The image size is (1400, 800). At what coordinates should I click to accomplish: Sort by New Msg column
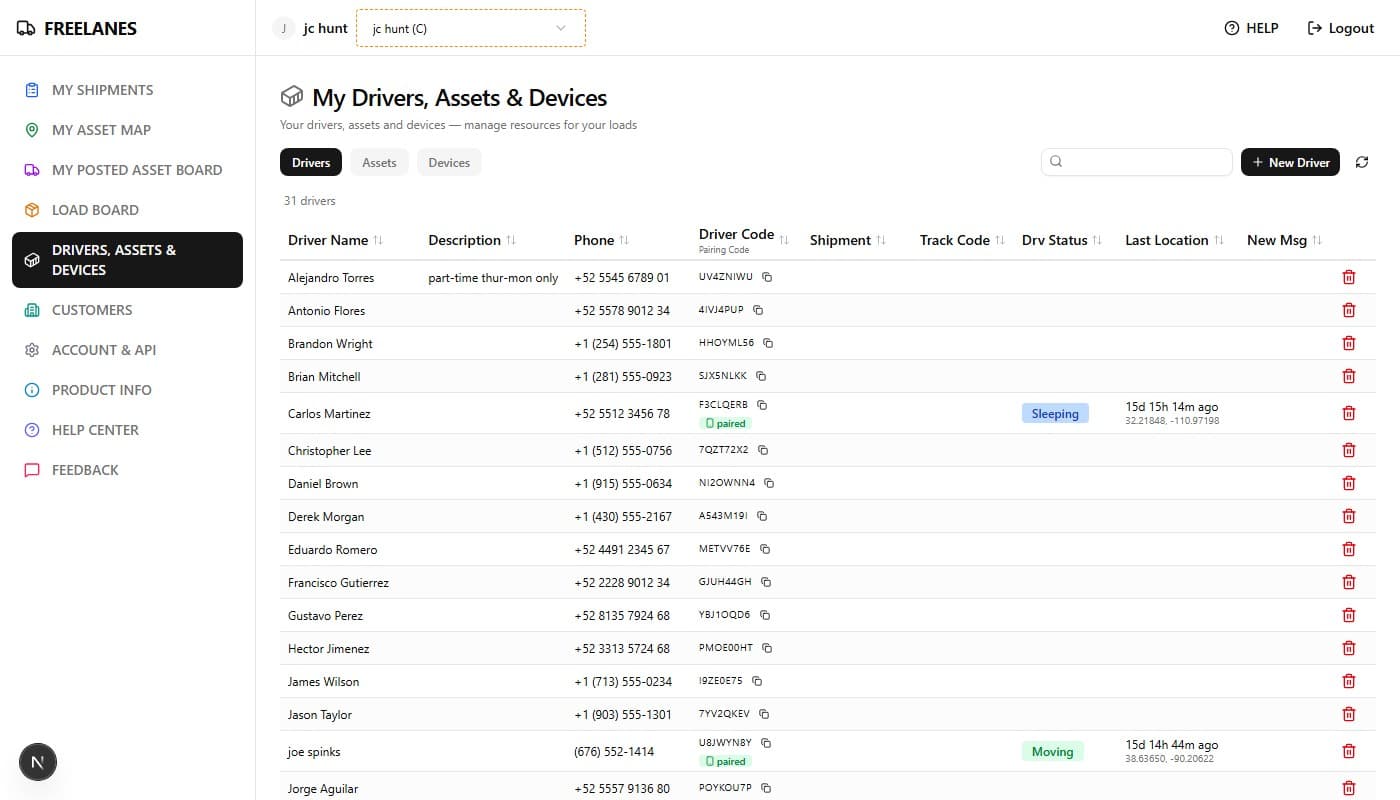tap(1284, 240)
